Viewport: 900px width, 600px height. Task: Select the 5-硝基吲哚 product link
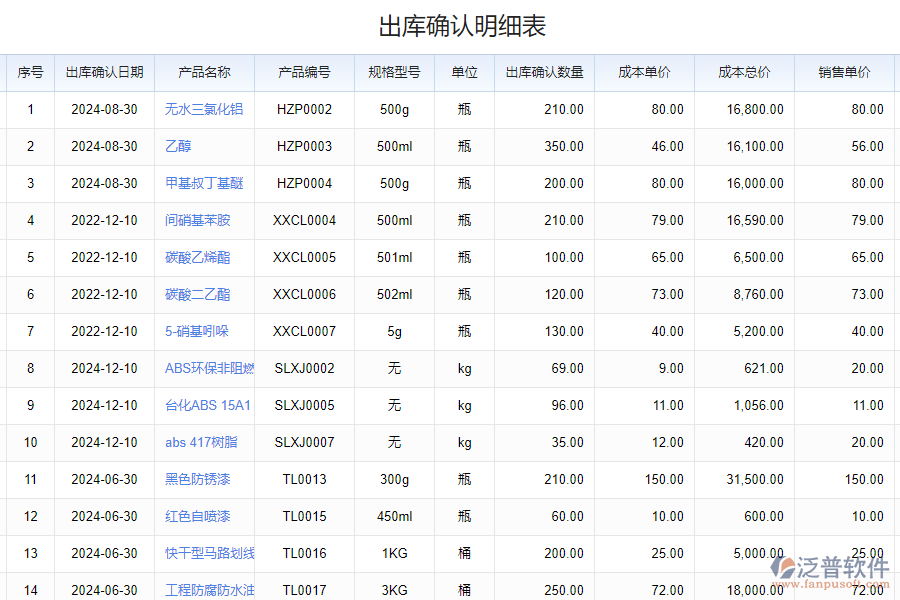coord(197,331)
